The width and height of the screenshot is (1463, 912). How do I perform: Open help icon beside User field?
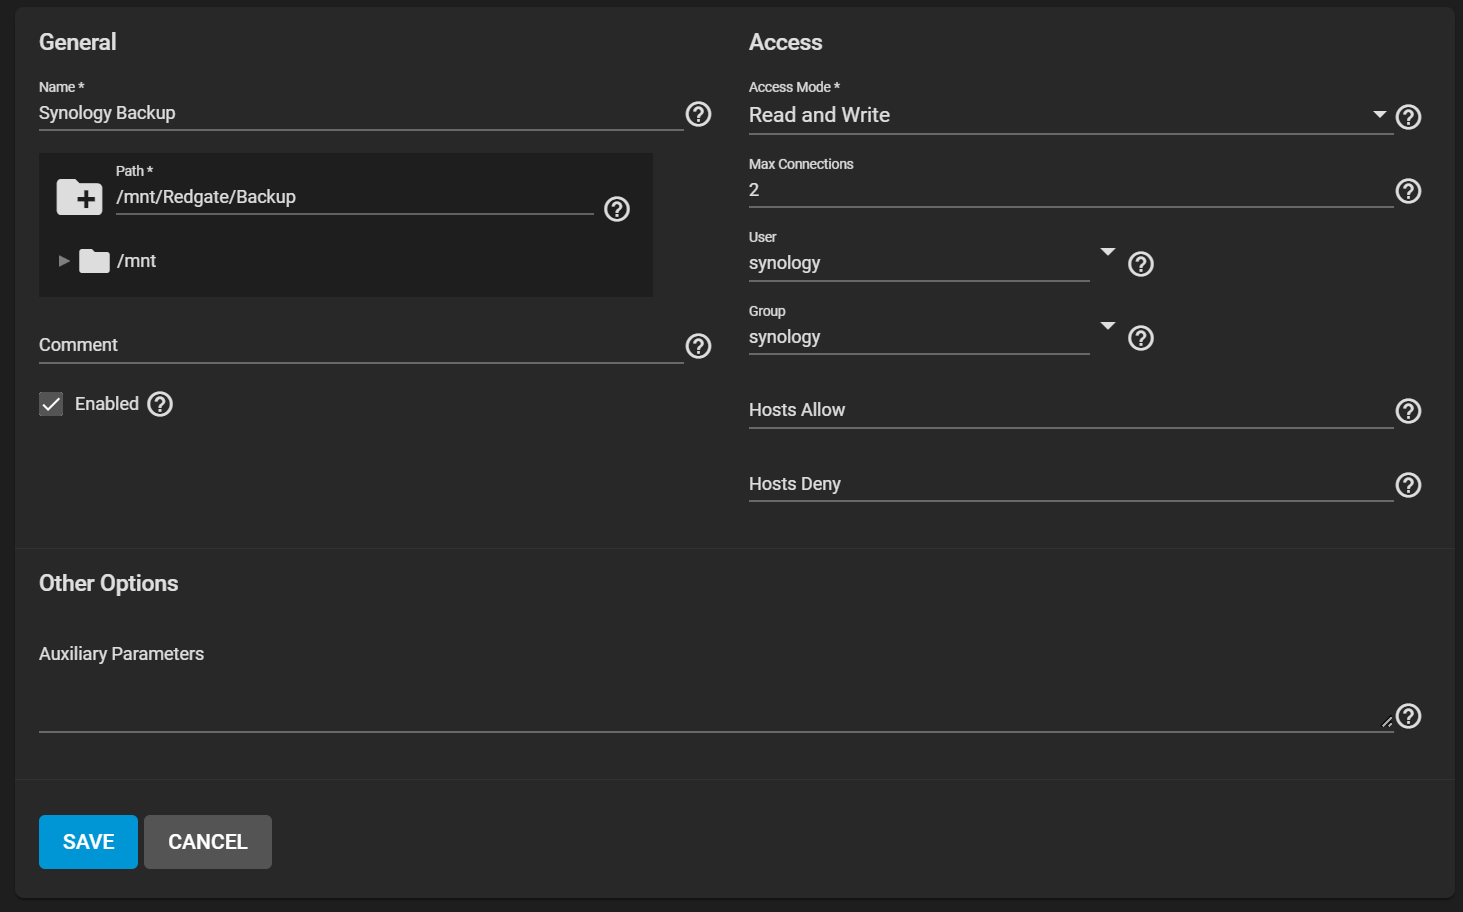tap(1140, 264)
